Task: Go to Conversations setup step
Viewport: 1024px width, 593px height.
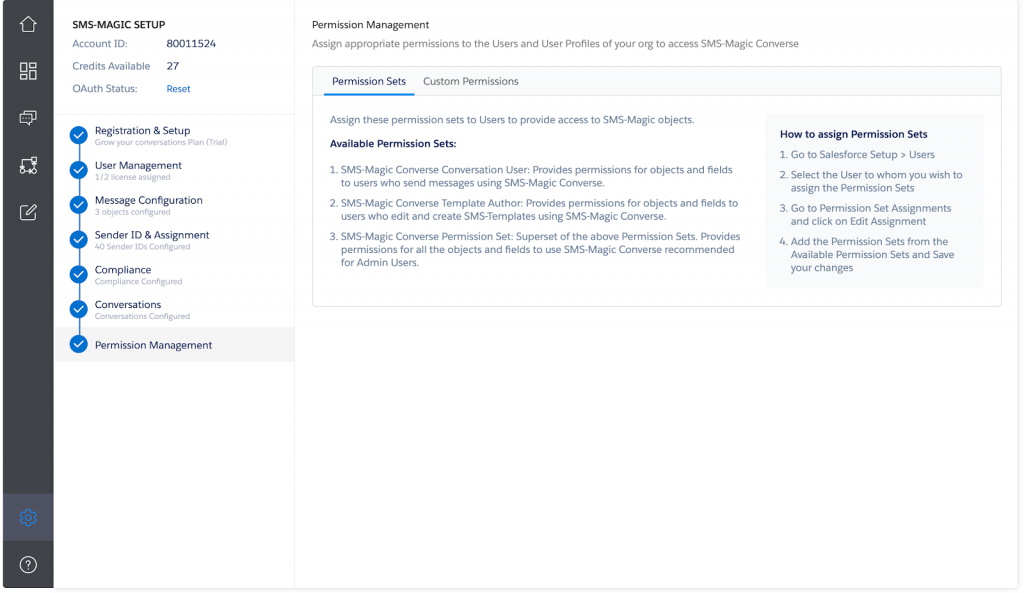Action: (128, 304)
